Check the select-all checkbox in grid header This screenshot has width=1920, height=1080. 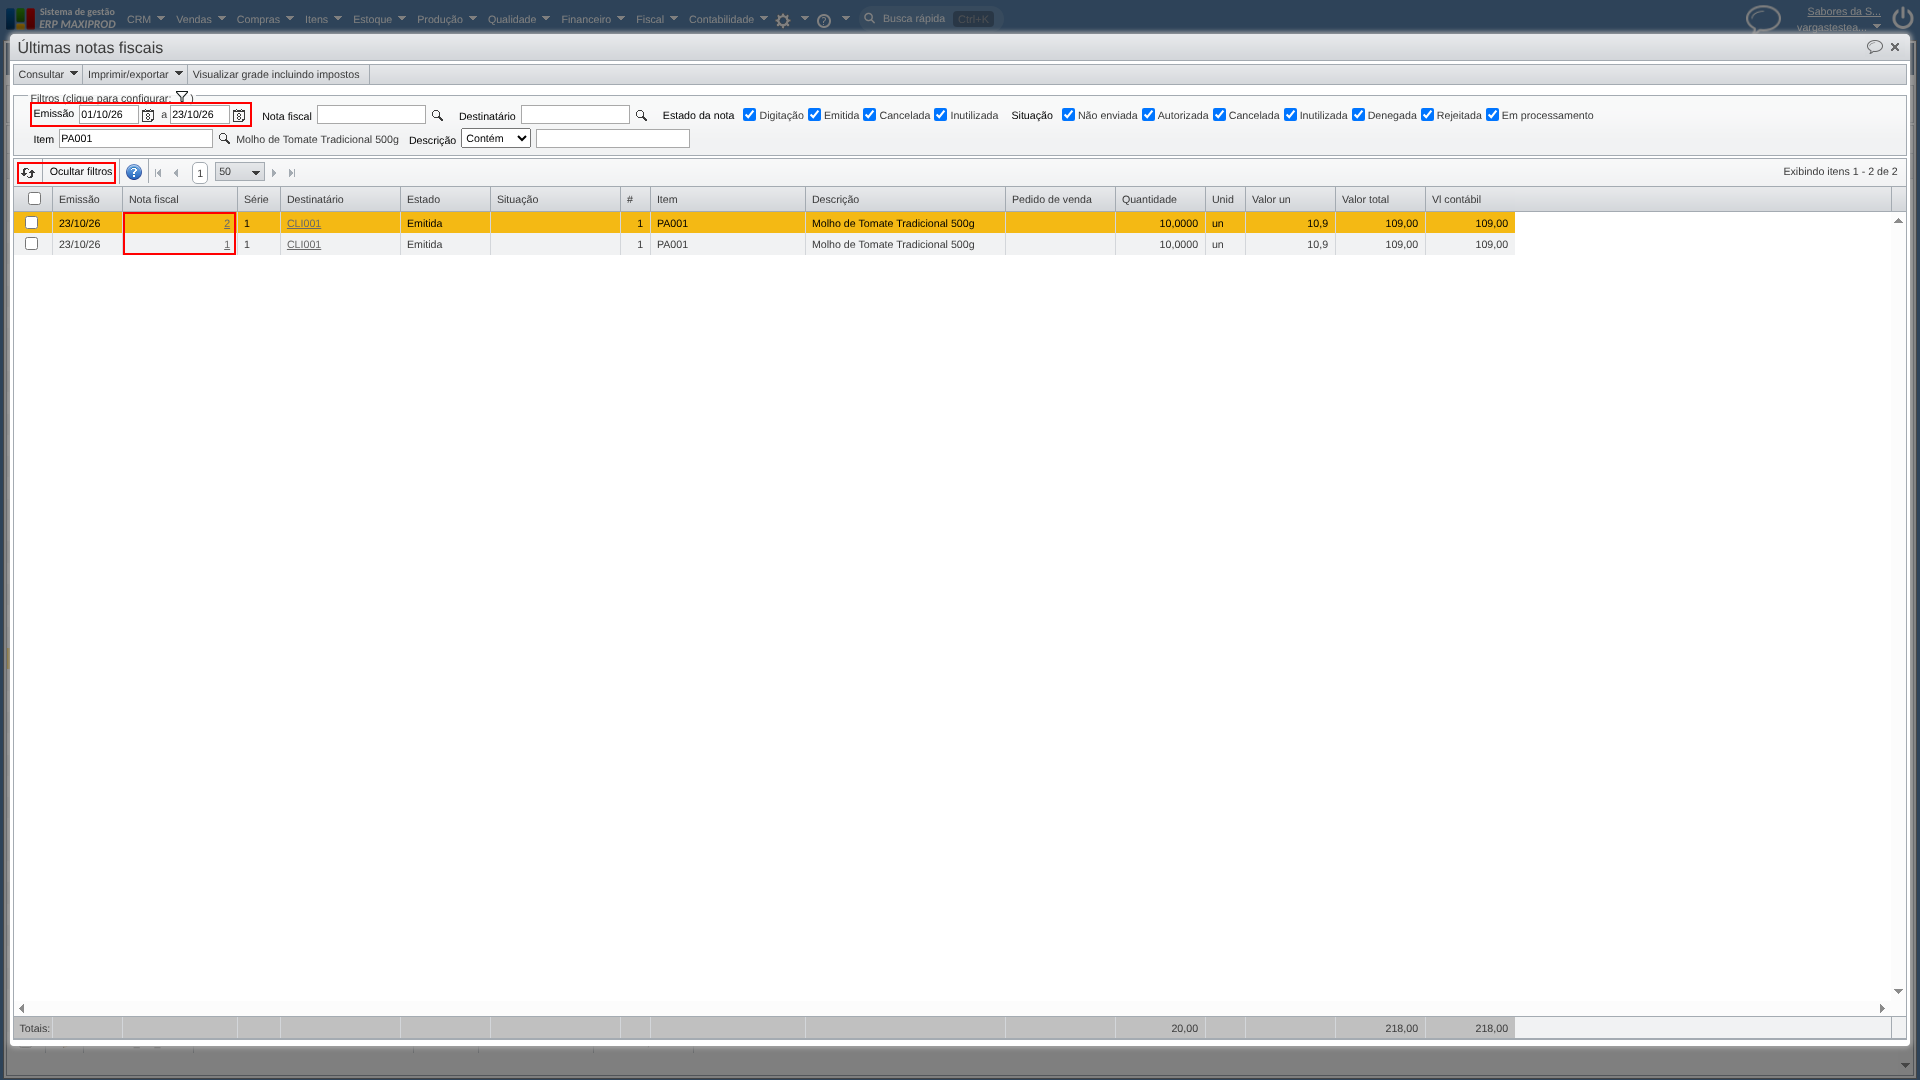(34, 199)
